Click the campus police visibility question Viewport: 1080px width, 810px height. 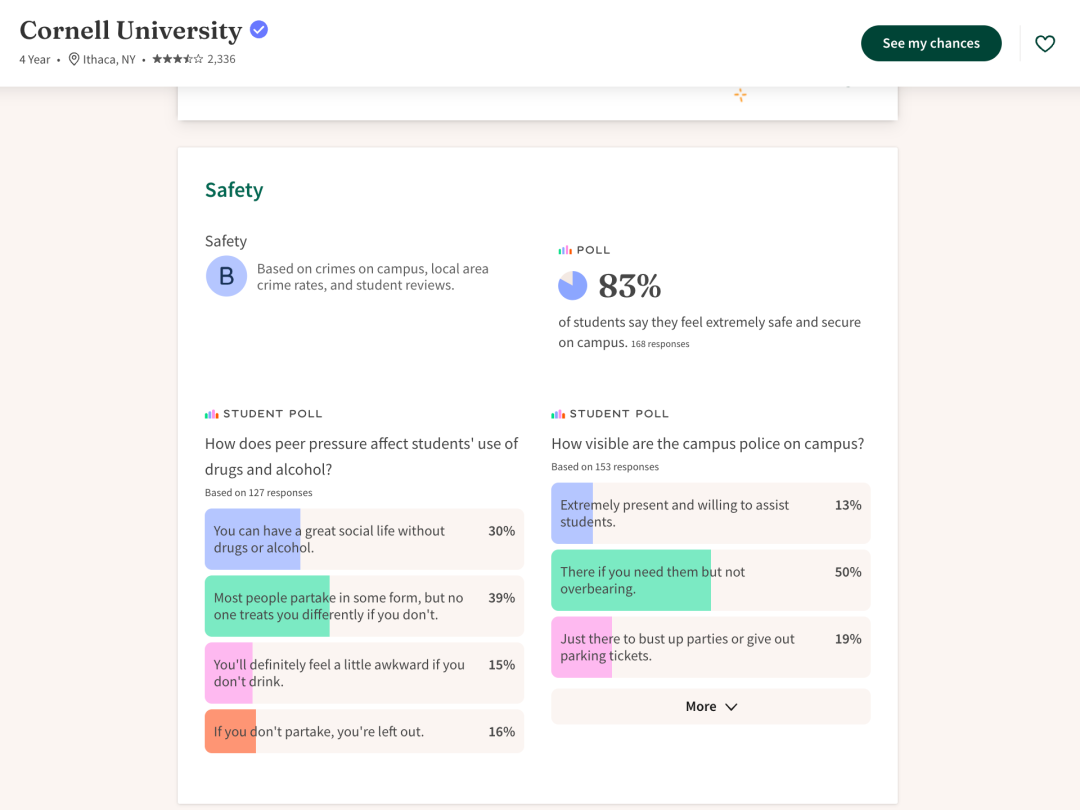[x=707, y=444]
